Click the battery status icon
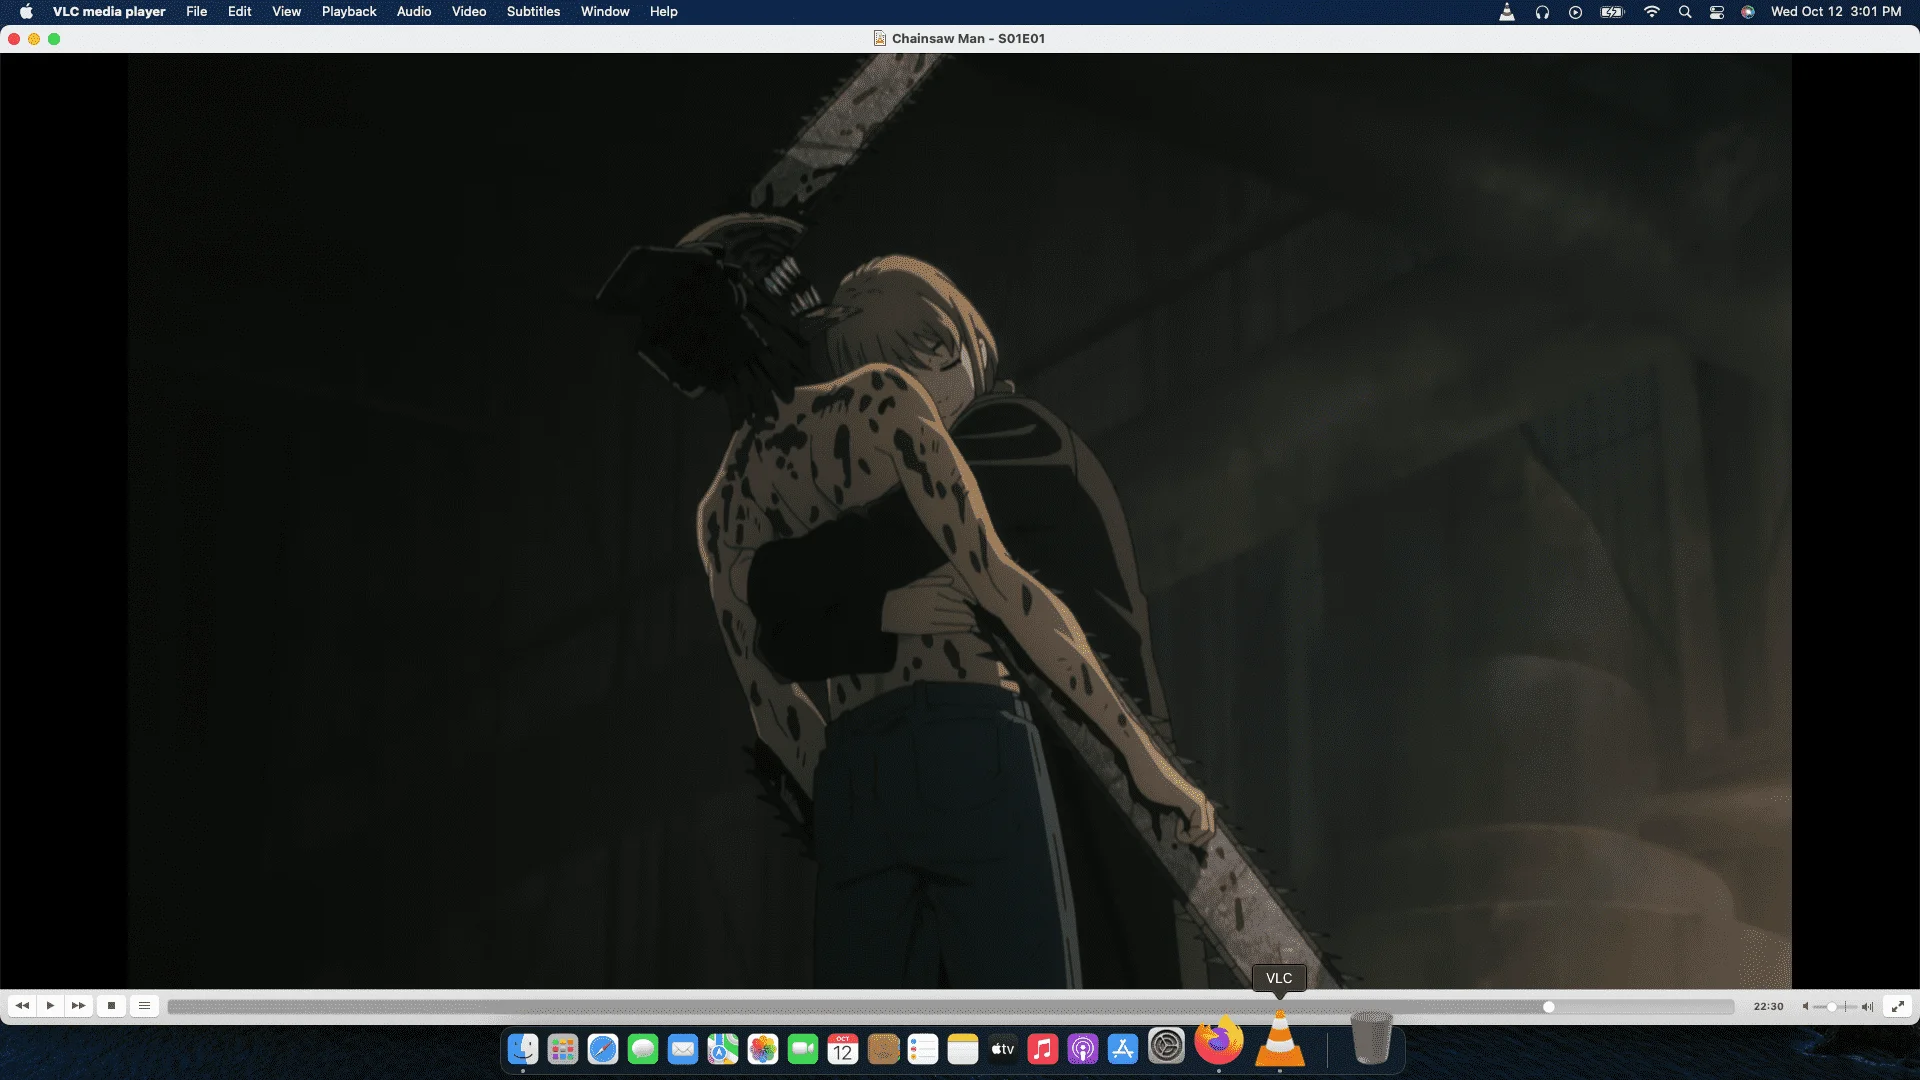Image resolution: width=1920 pixels, height=1080 pixels. click(1612, 12)
